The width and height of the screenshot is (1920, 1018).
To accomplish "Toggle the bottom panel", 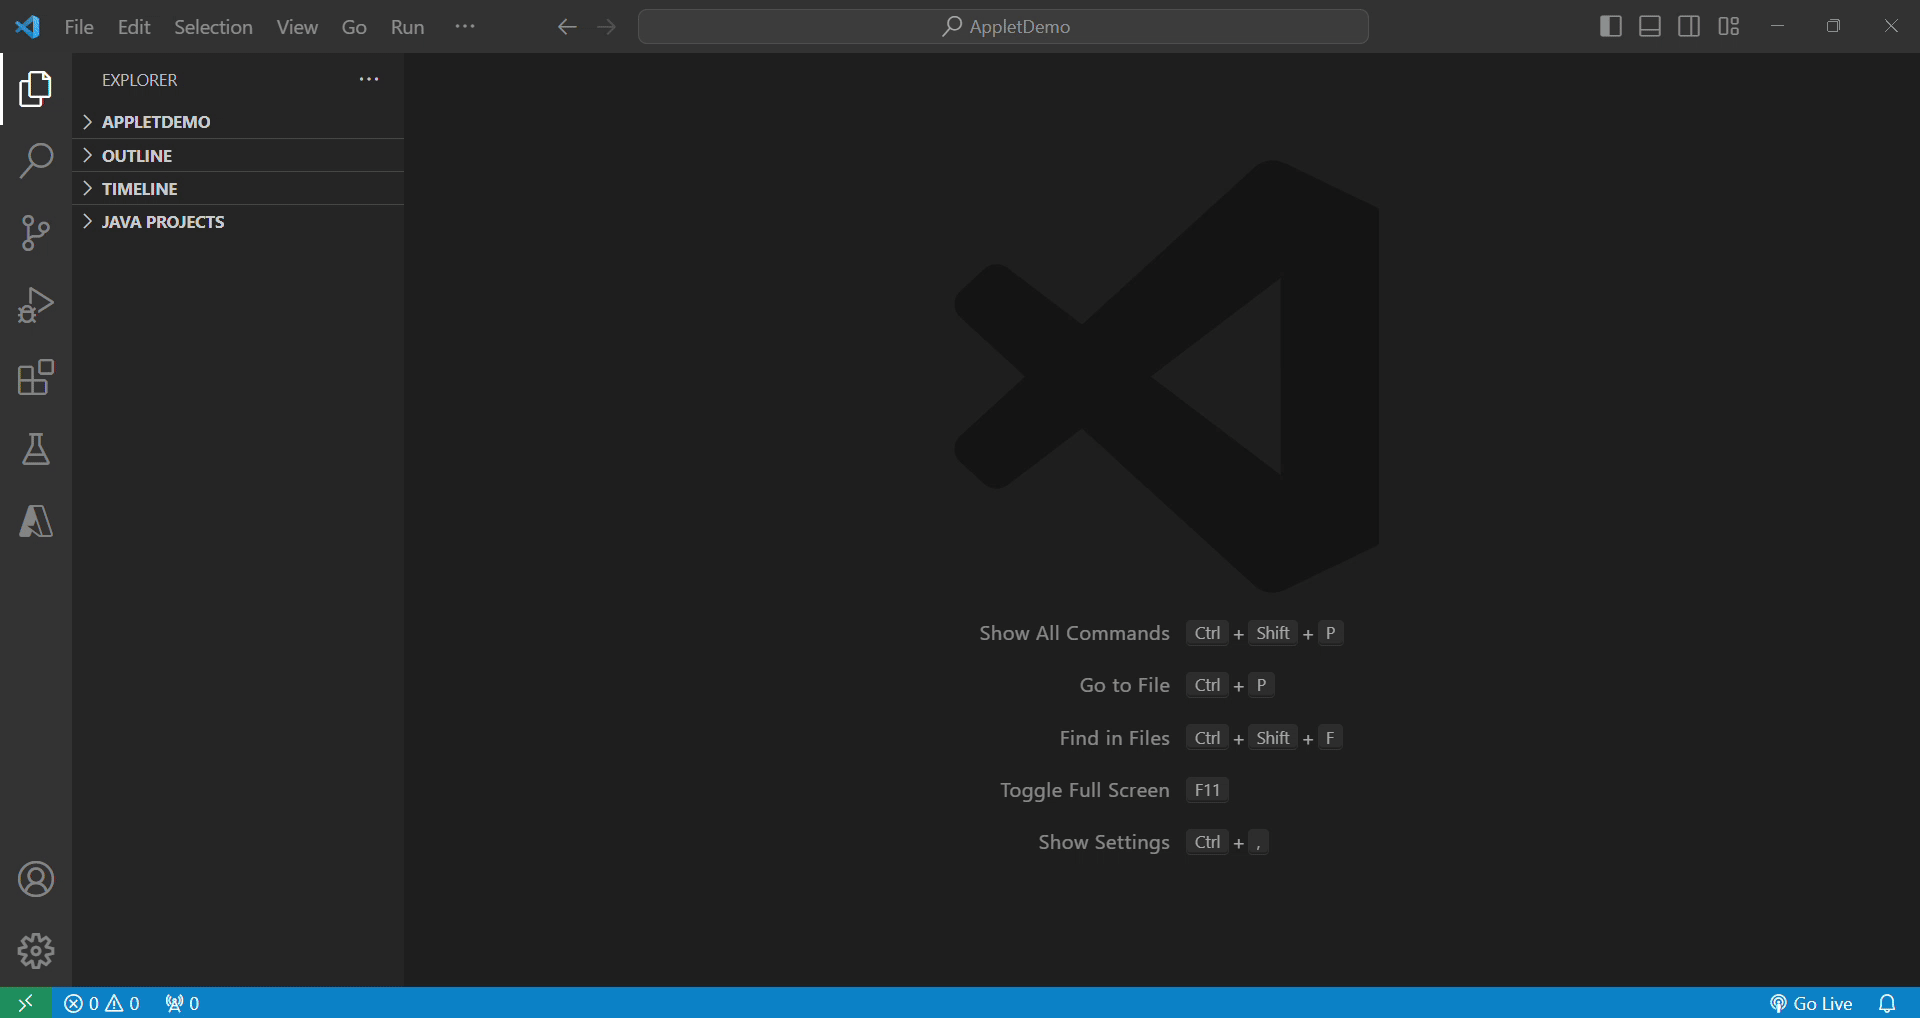I will point(1650,27).
